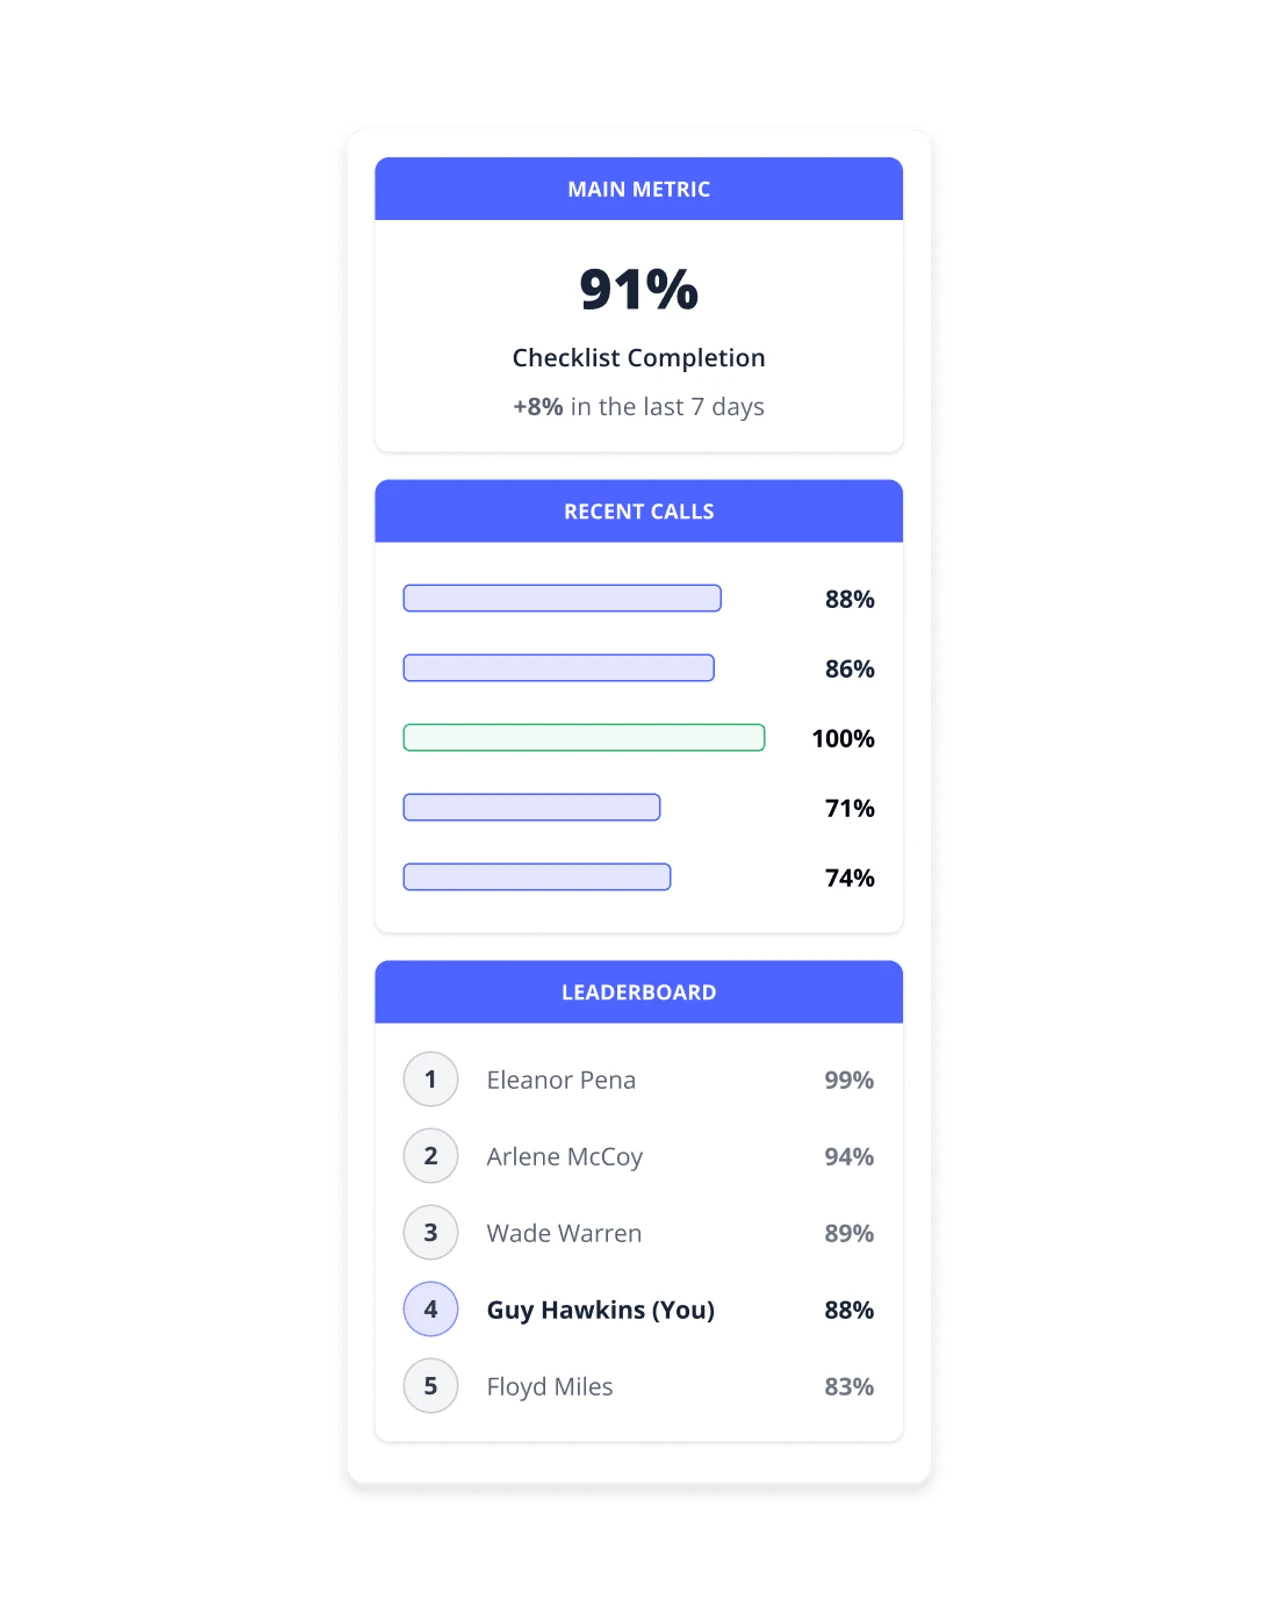This screenshot has width=1280, height=1612.
Task: Click the rank 5 circle badge
Action: click(430, 1386)
